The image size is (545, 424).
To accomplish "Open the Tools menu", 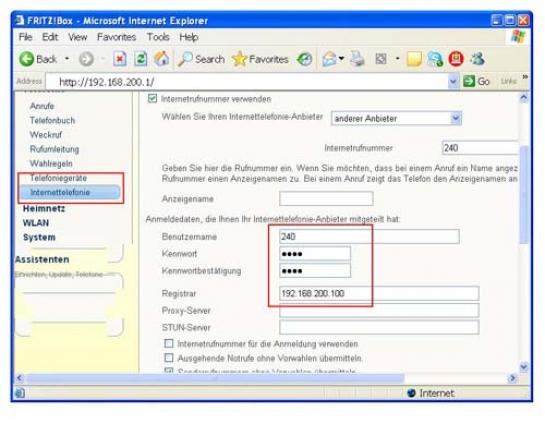I will (158, 37).
